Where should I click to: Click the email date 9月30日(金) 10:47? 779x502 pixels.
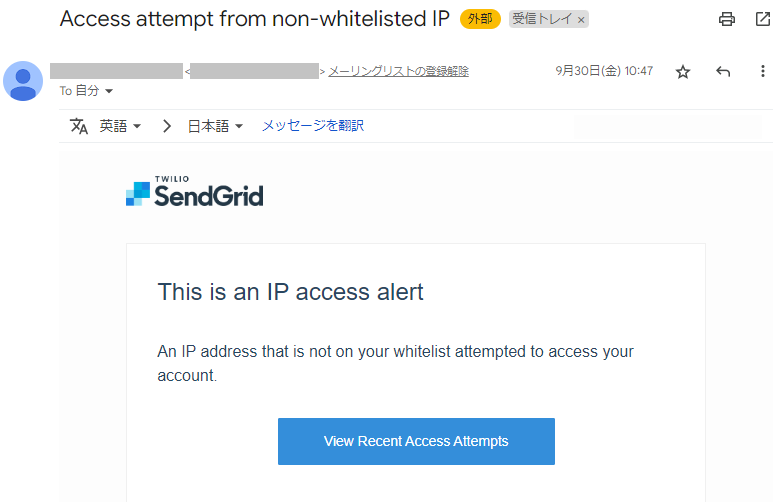coord(604,71)
